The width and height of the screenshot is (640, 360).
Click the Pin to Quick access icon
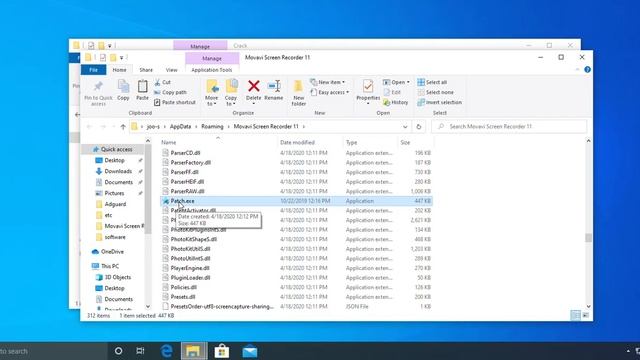click(x=98, y=86)
